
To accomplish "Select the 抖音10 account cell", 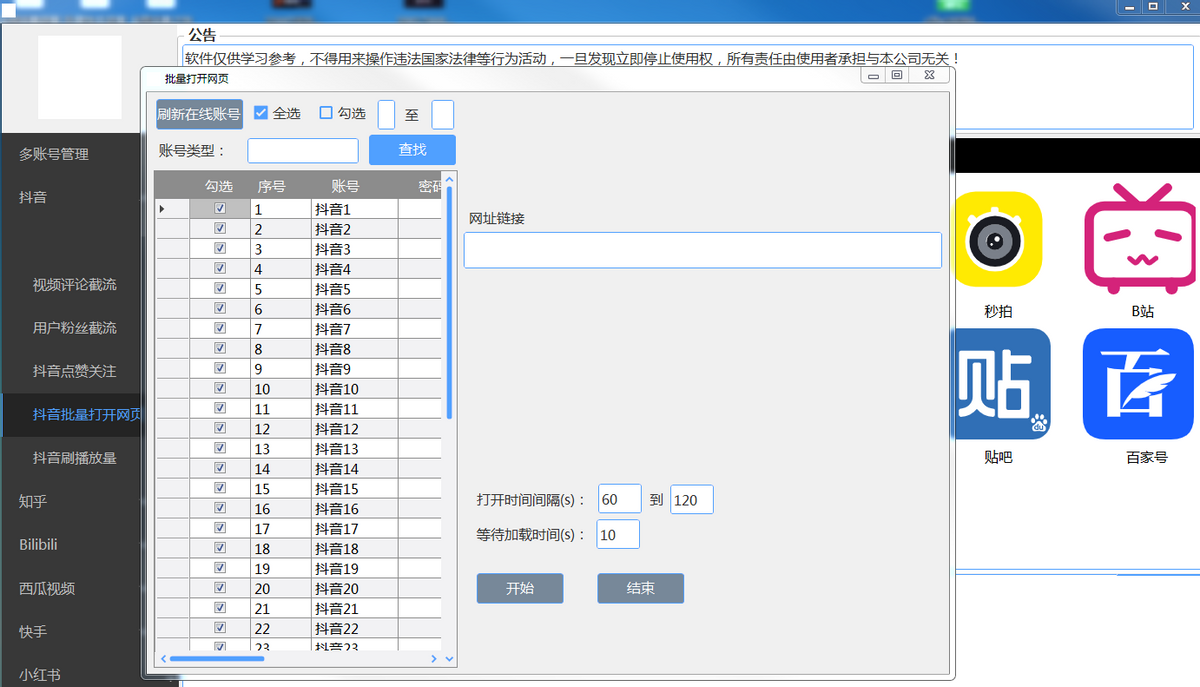I will pyautogui.click(x=354, y=389).
